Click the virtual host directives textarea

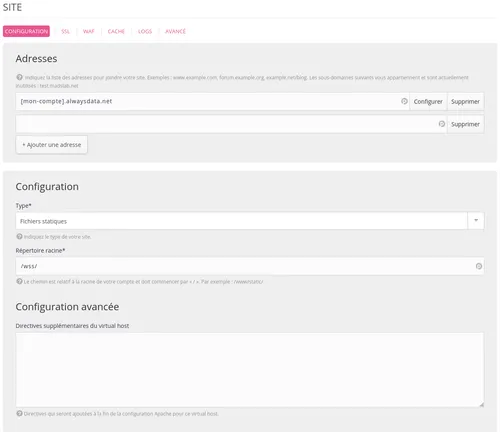point(250,370)
